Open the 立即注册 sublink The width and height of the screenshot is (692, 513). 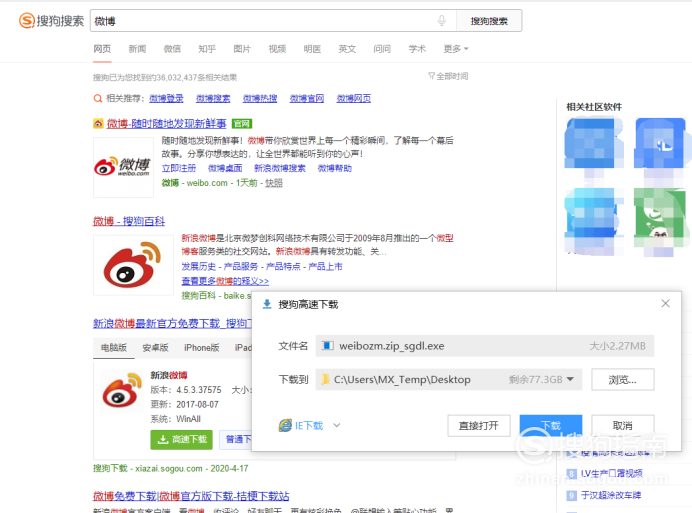[179, 168]
